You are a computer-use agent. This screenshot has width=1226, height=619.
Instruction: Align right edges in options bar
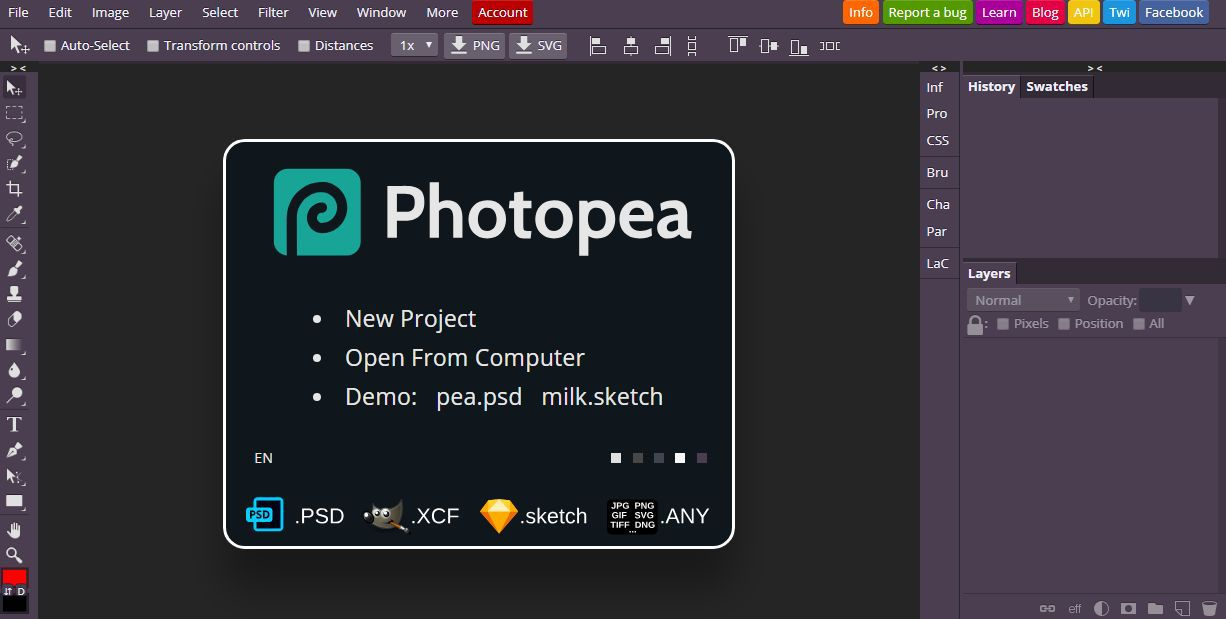663,46
